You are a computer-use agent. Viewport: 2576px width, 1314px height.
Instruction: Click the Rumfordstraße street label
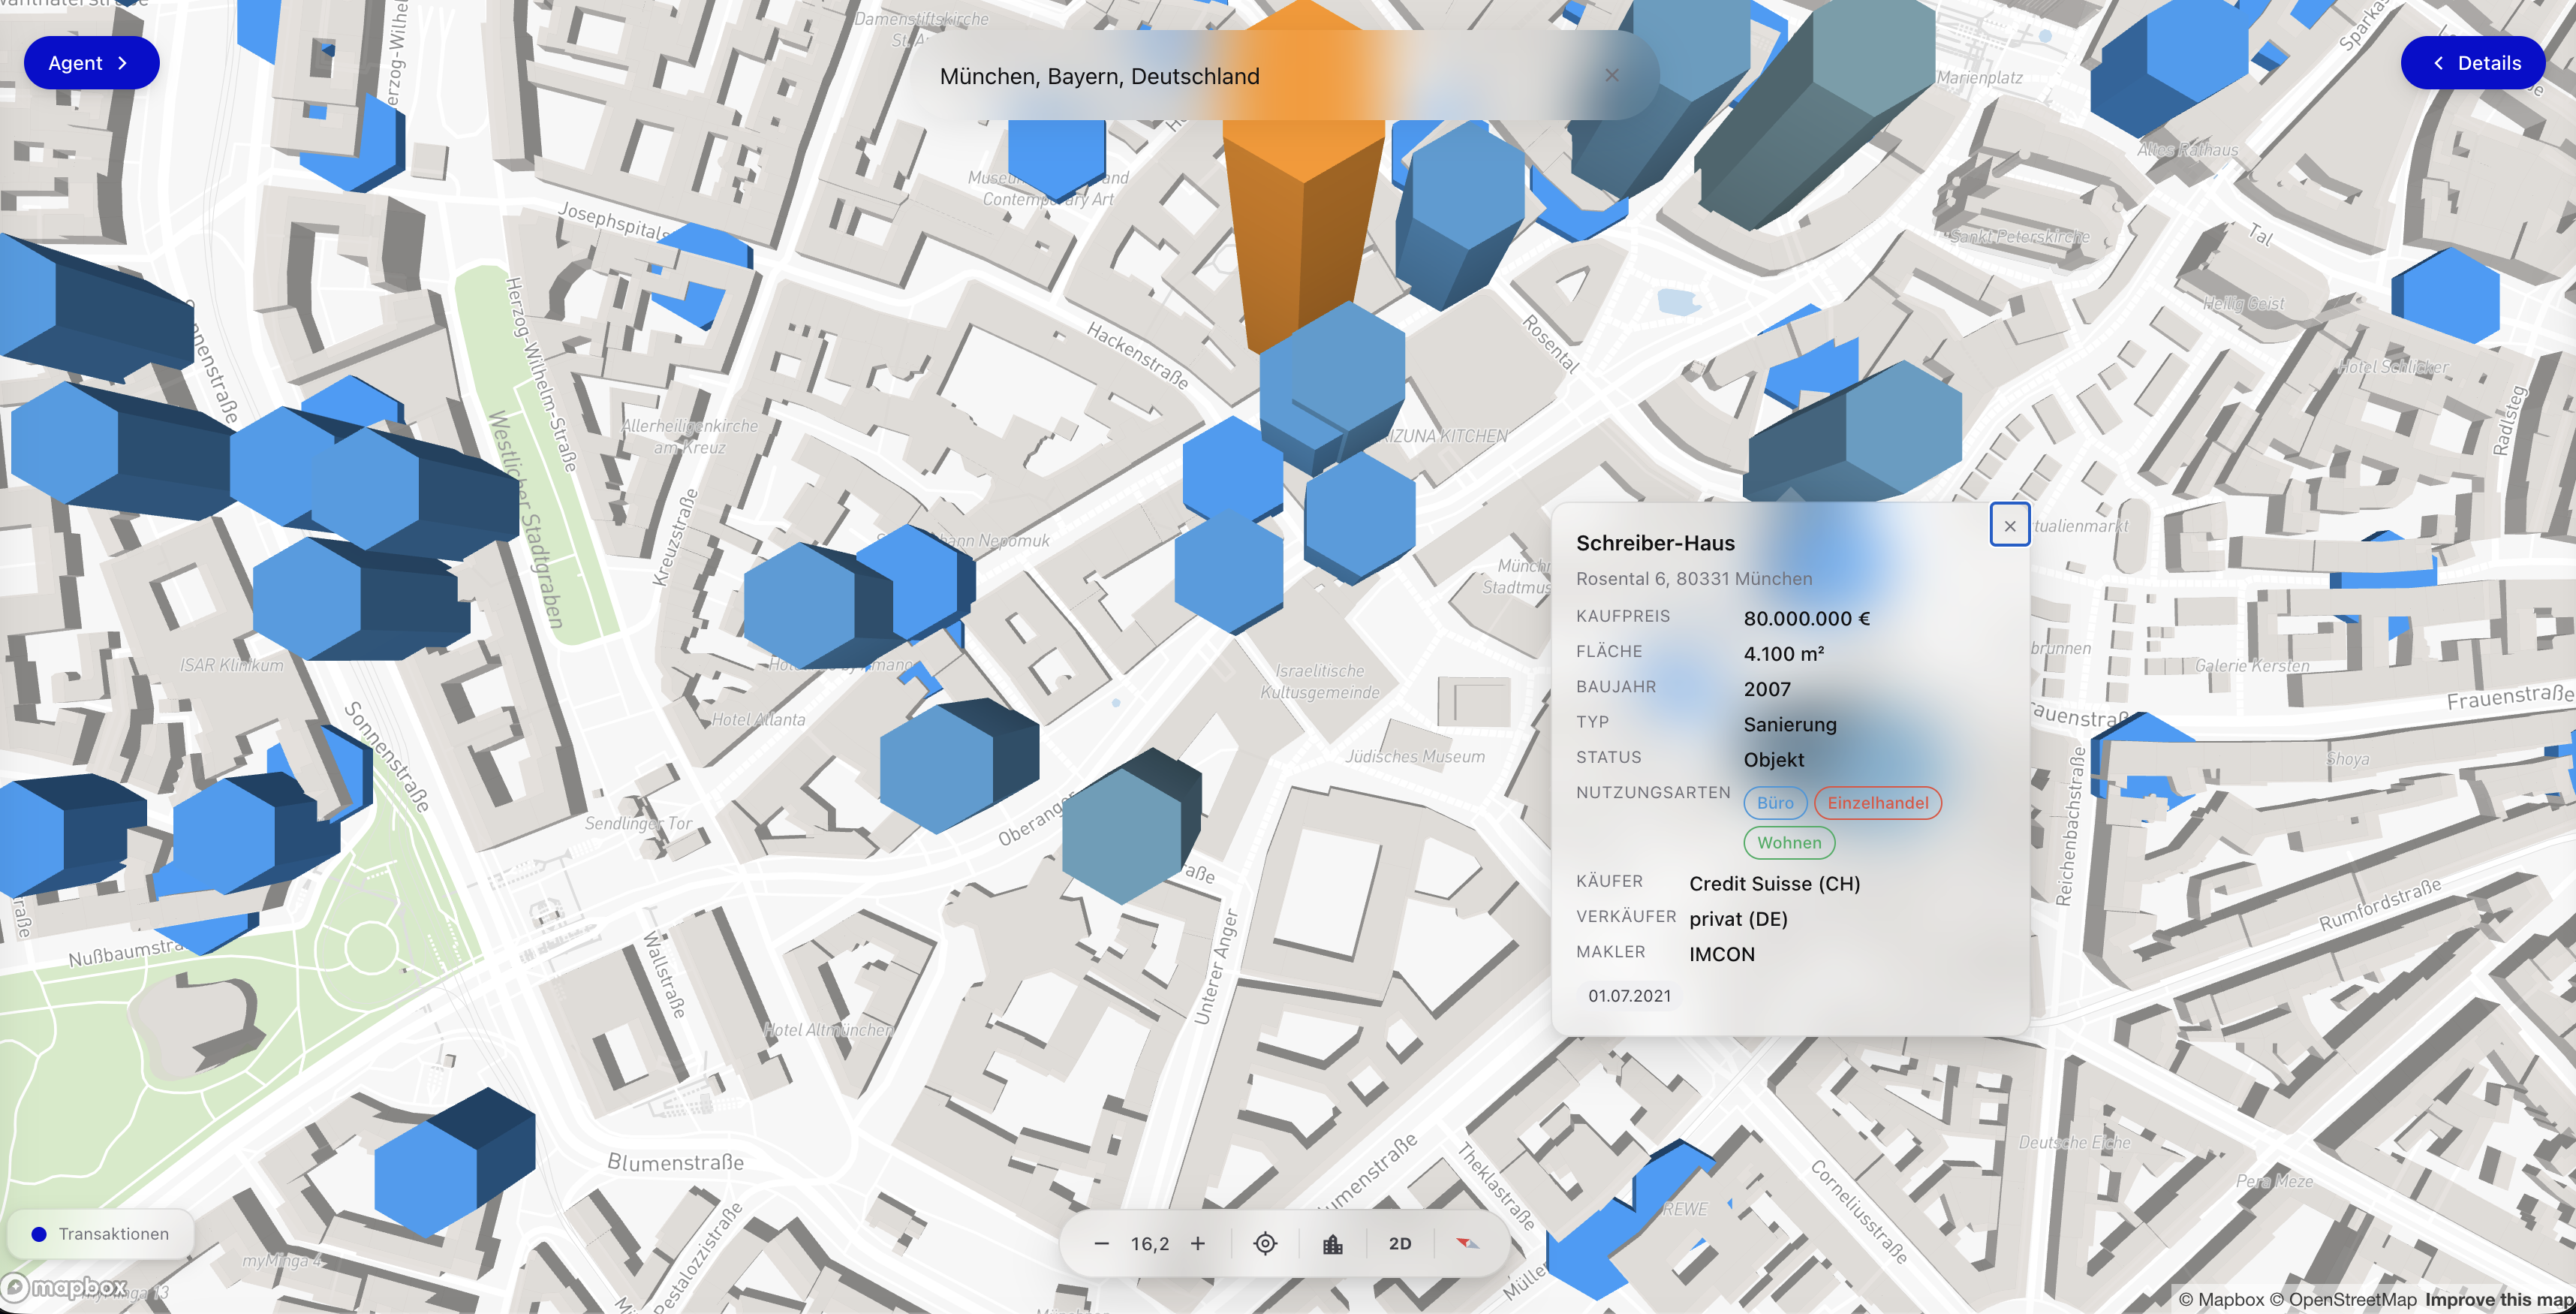(x=2380, y=904)
